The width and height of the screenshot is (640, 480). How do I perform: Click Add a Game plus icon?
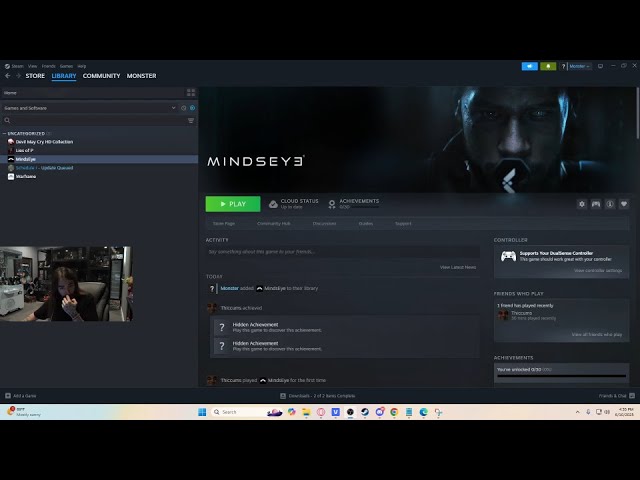tap(8, 396)
